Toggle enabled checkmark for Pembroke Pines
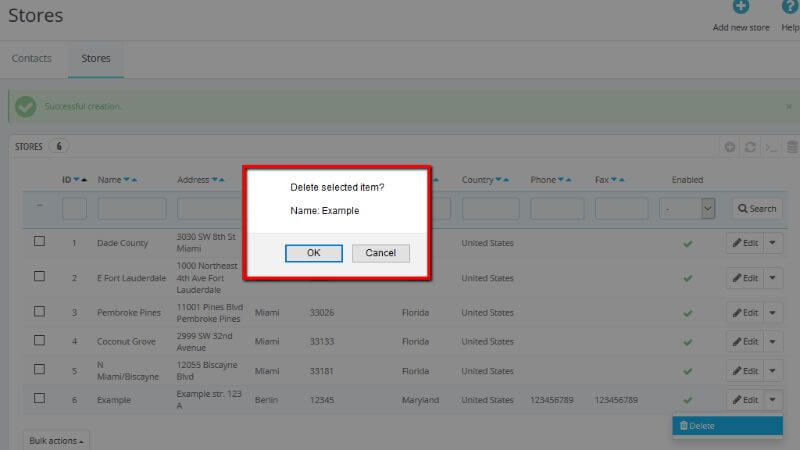This screenshot has height=450, width=800. pyautogui.click(x=688, y=313)
